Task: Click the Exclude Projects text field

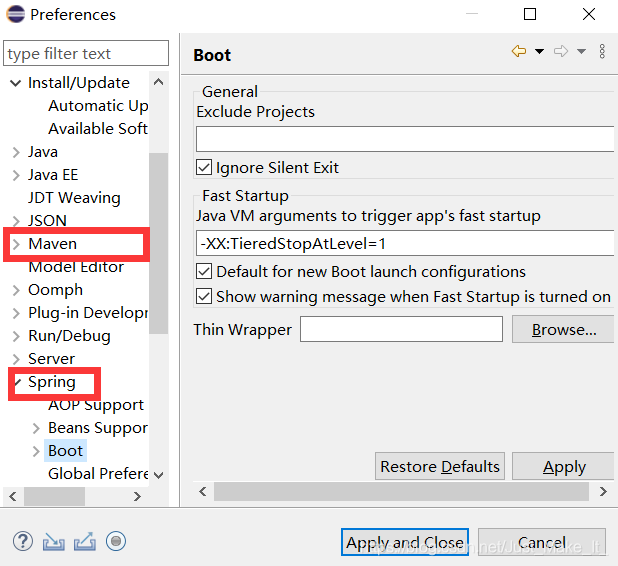Action: (x=405, y=139)
